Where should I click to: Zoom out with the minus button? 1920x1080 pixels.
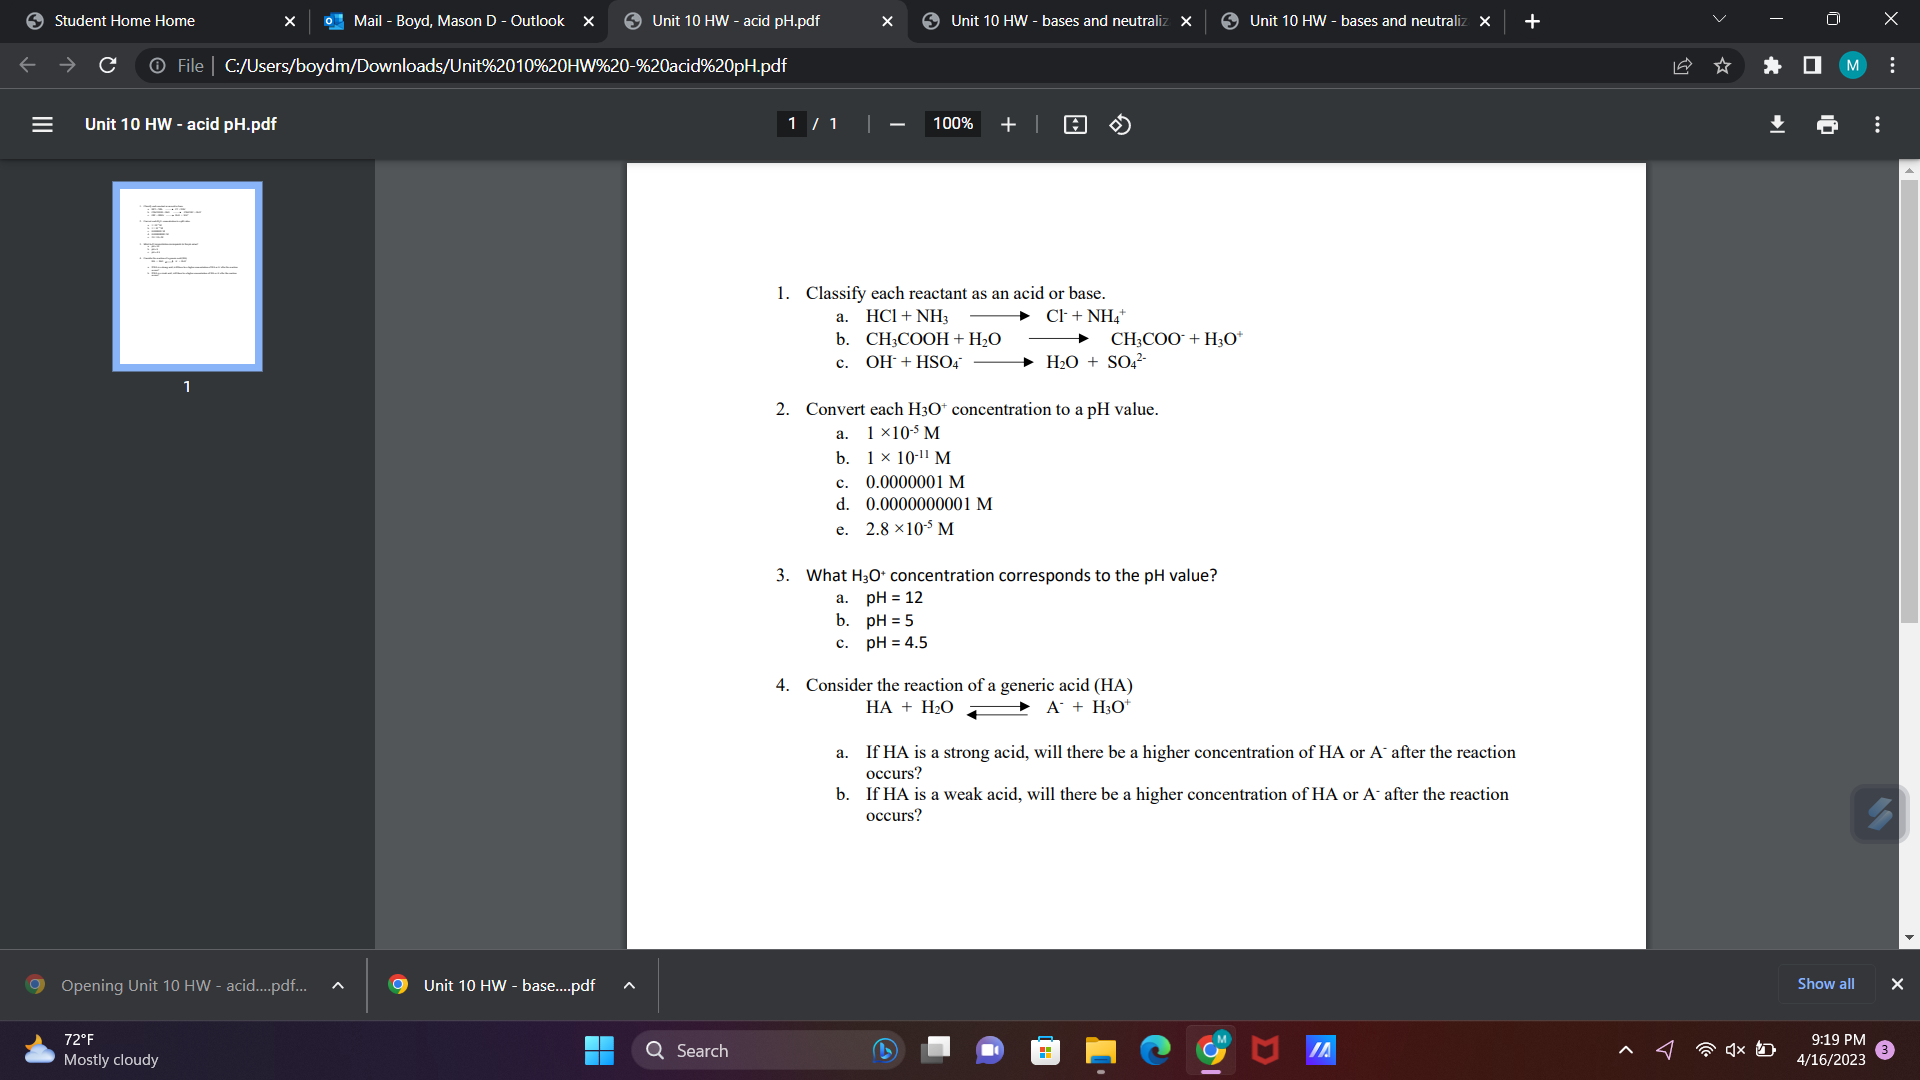896,124
